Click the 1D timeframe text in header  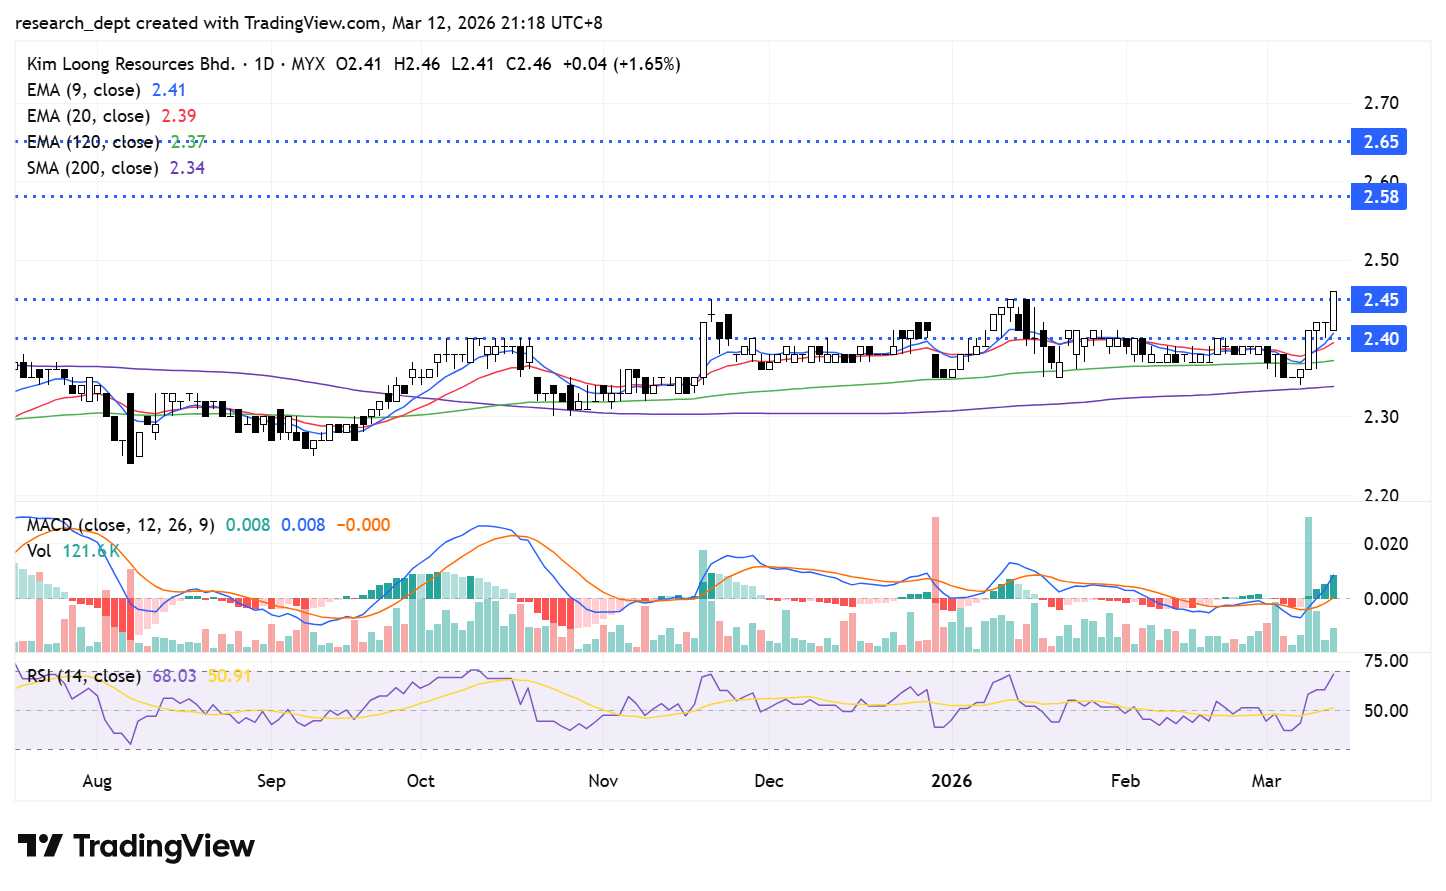[x=264, y=64]
